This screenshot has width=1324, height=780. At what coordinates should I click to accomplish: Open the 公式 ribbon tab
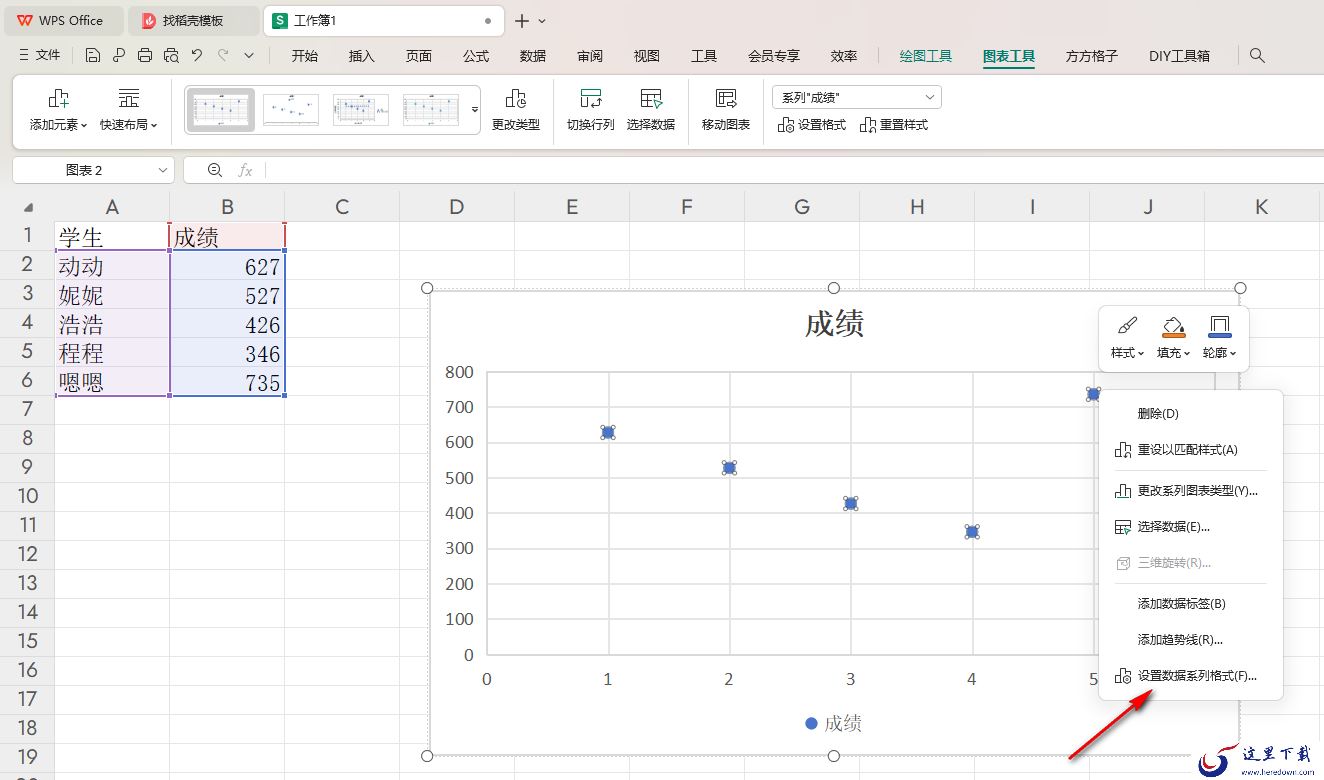click(x=476, y=56)
